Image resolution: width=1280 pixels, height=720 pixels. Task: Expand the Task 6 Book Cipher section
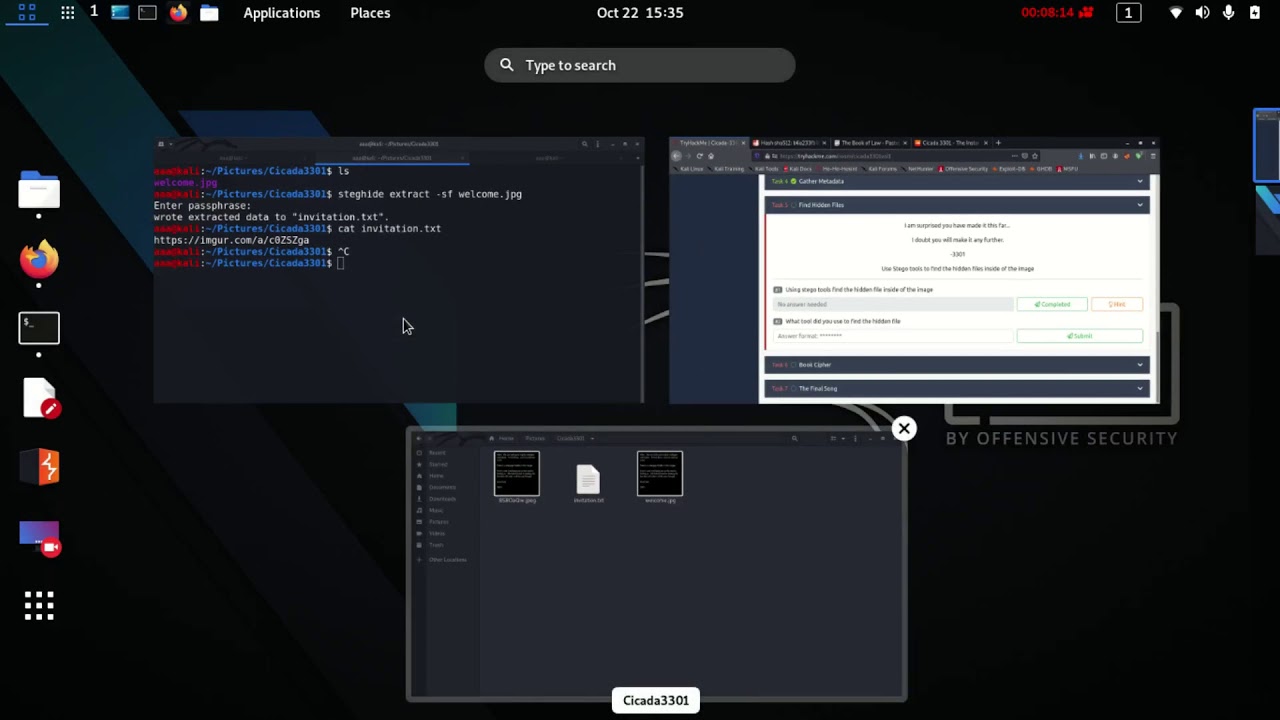[957, 364]
